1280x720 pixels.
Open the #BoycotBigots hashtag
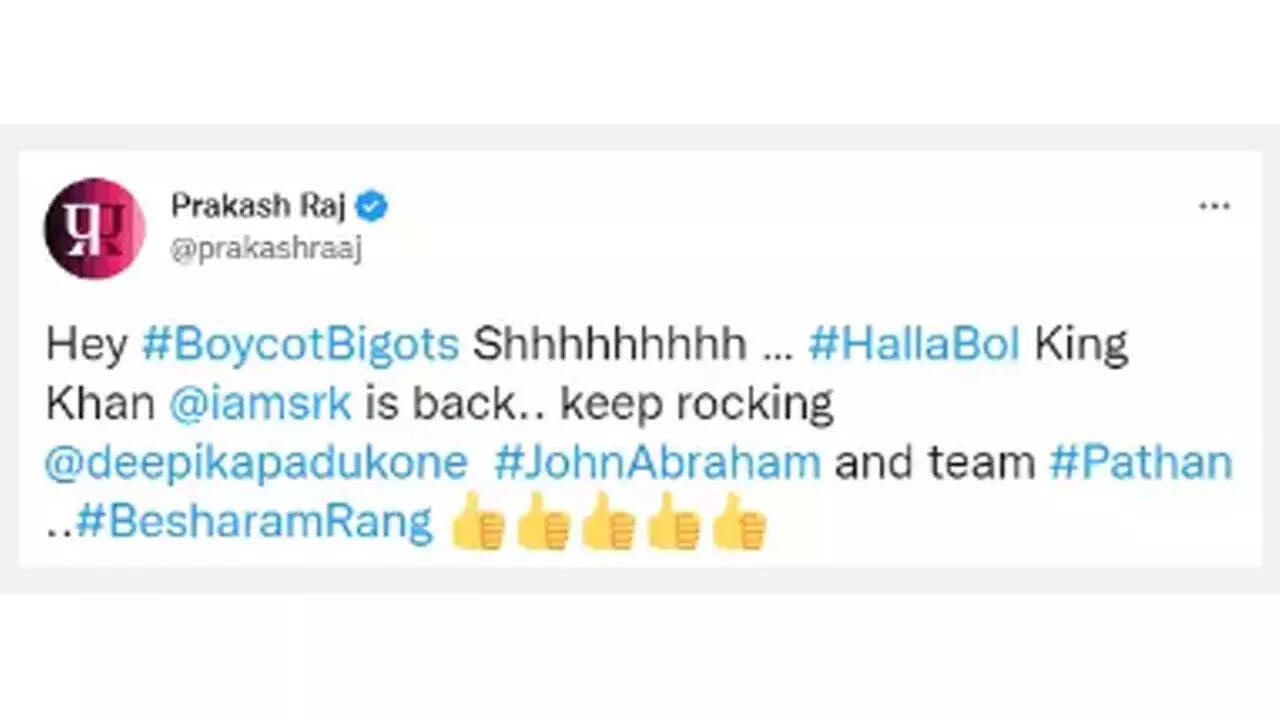point(300,345)
